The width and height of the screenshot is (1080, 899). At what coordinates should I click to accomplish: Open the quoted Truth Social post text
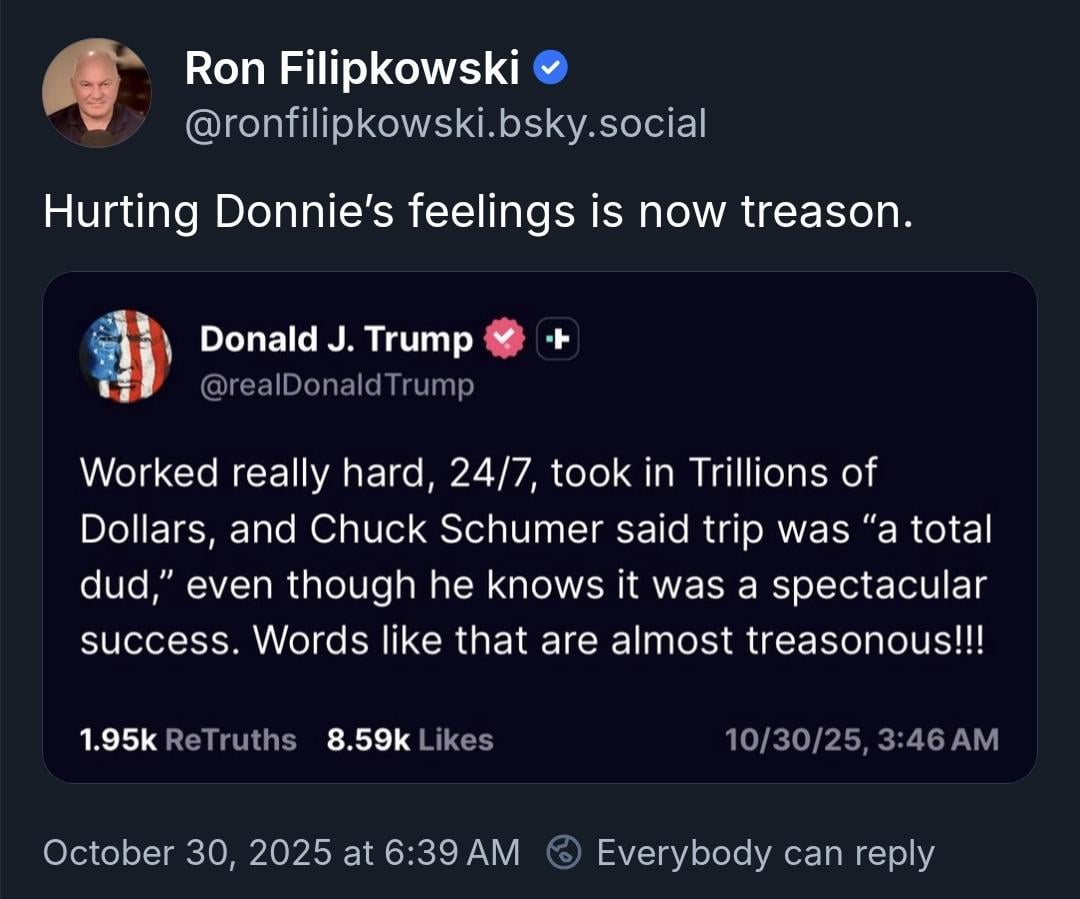click(535, 556)
